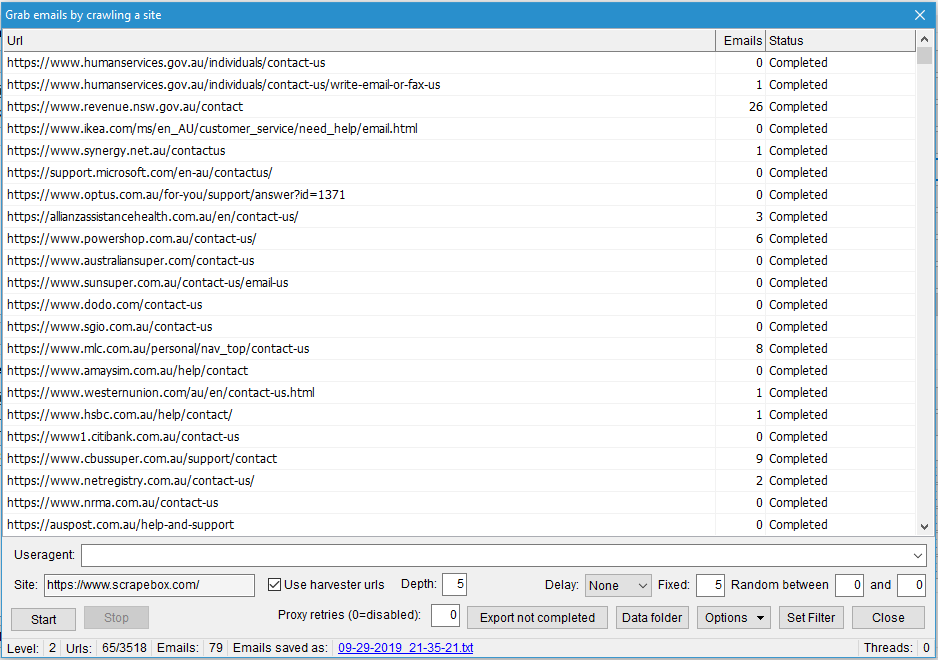This screenshot has height=660, width=938.
Task: Select the powershop.com.au contact-us row
Action: pyautogui.click(x=459, y=239)
